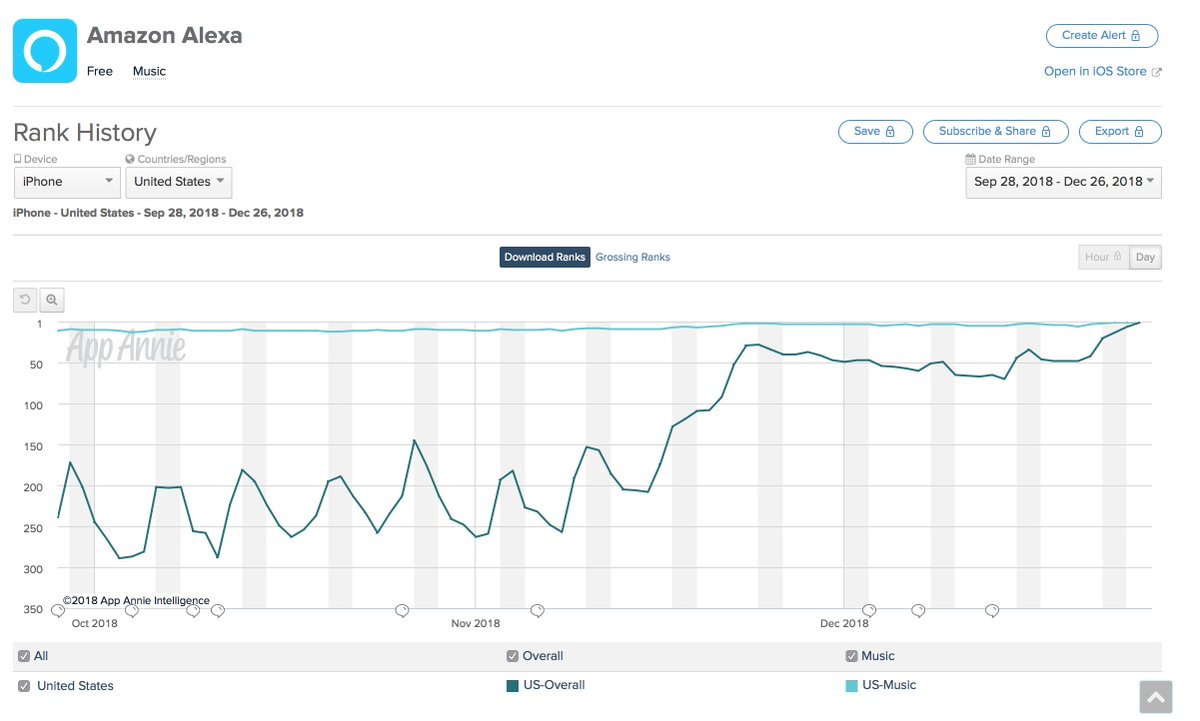
Task: Click the US-Music legend label
Action: point(889,686)
